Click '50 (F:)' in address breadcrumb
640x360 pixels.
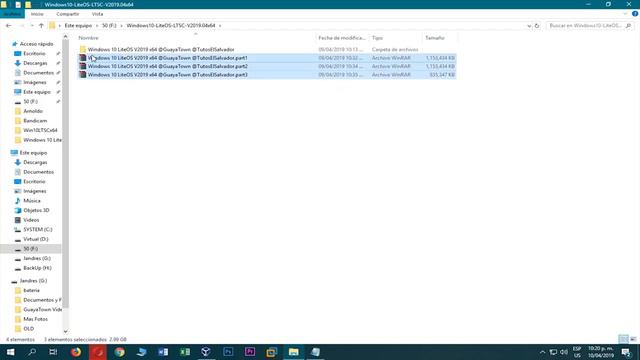pyautogui.click(x=109, y=26)
